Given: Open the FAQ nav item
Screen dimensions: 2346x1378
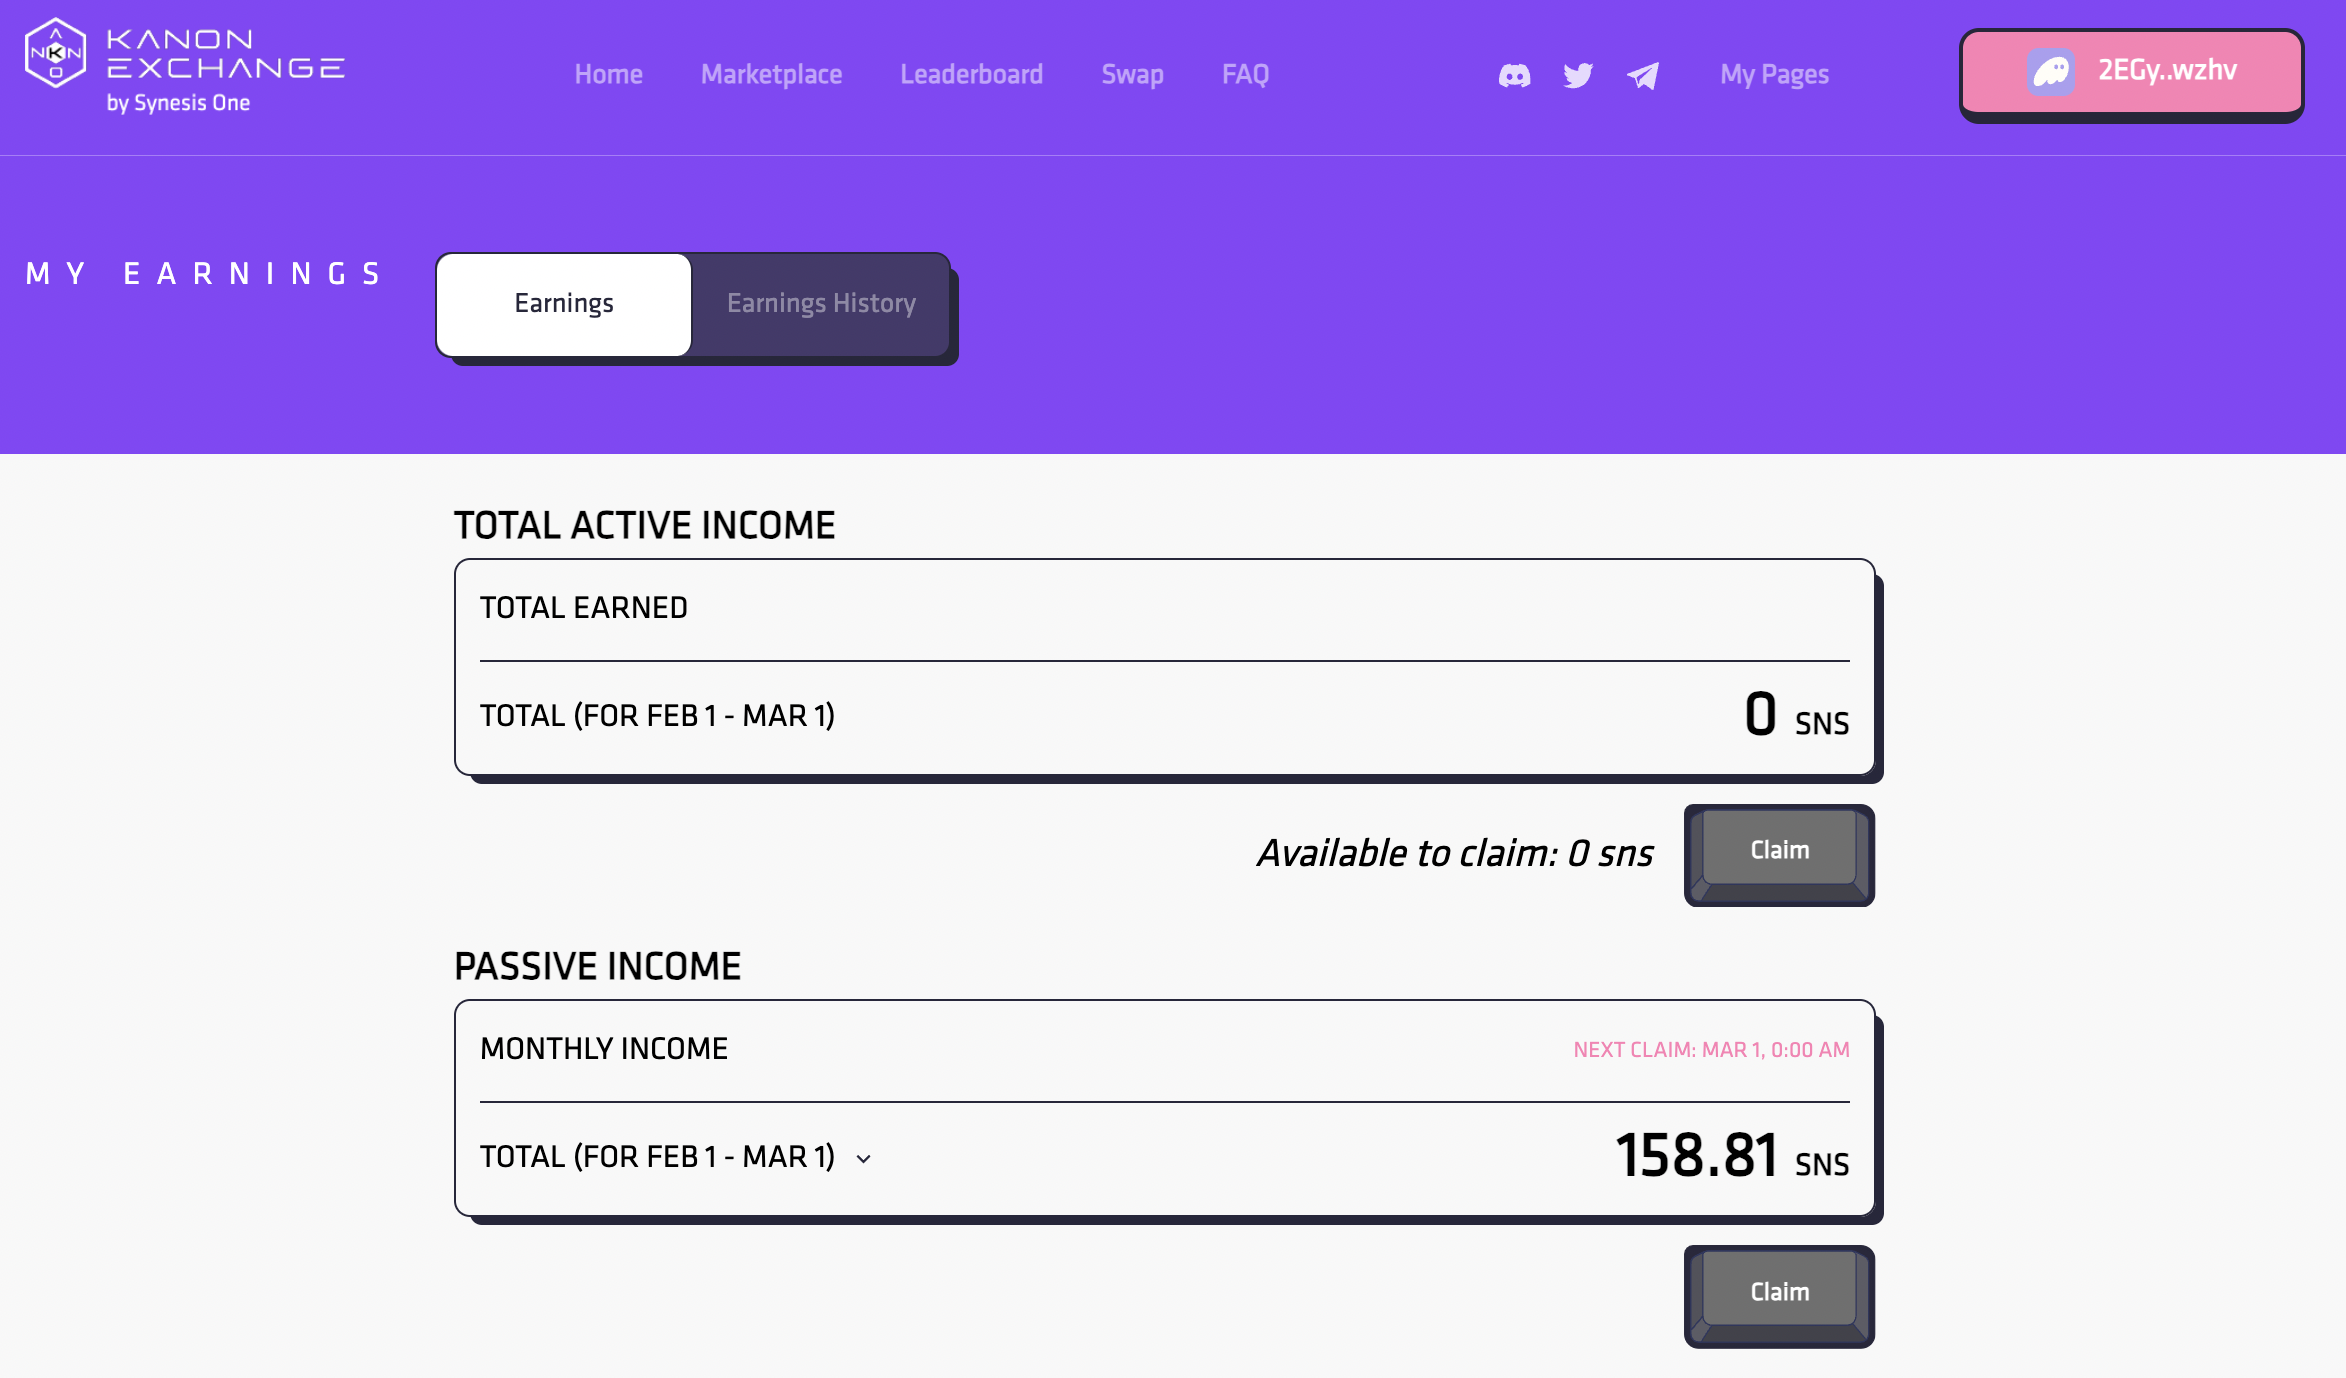Looking at the screenshot, I should 1245,74.
